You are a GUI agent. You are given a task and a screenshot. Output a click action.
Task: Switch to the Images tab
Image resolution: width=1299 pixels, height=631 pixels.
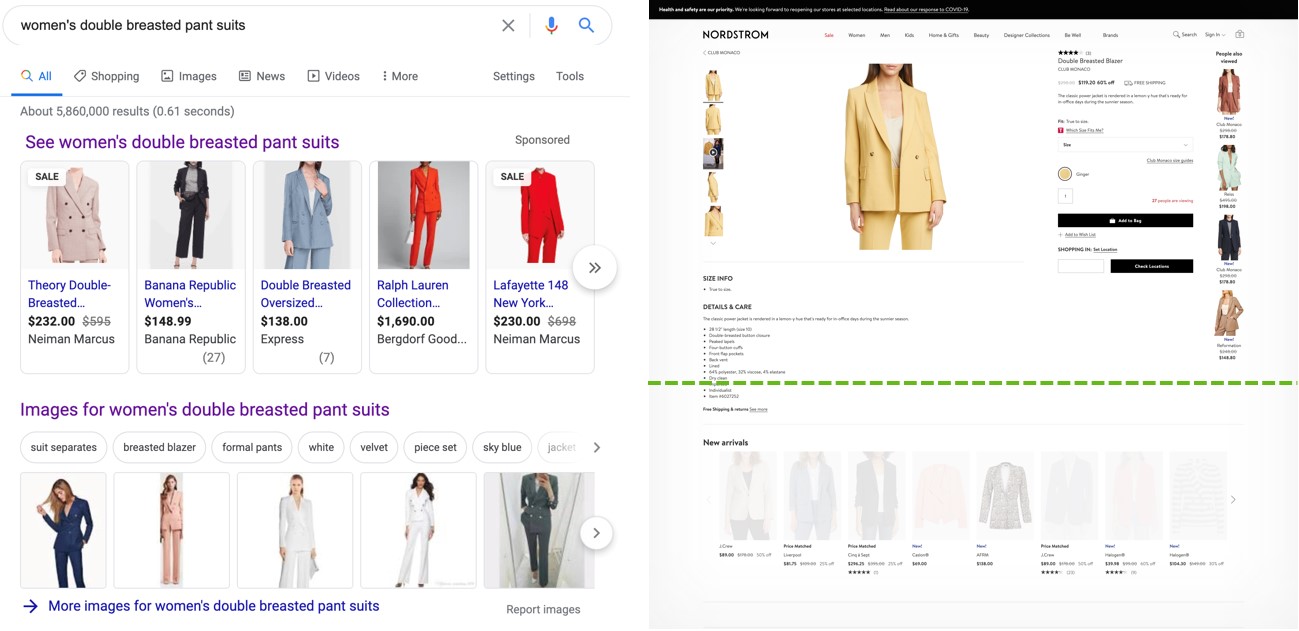(x=189, y=76)
